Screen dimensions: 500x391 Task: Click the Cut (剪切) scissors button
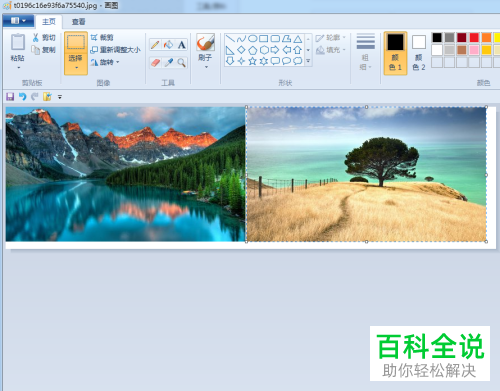44,38
